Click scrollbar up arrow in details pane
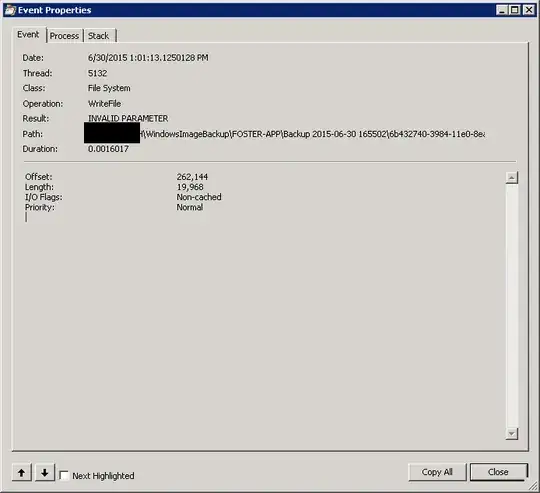540x493 pixels. 512,178
